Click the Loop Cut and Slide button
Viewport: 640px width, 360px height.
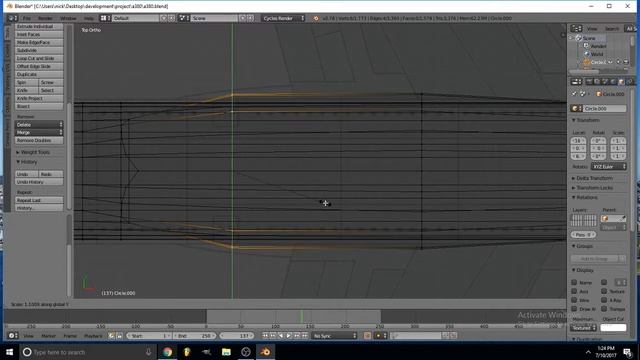tap(39, 58)
